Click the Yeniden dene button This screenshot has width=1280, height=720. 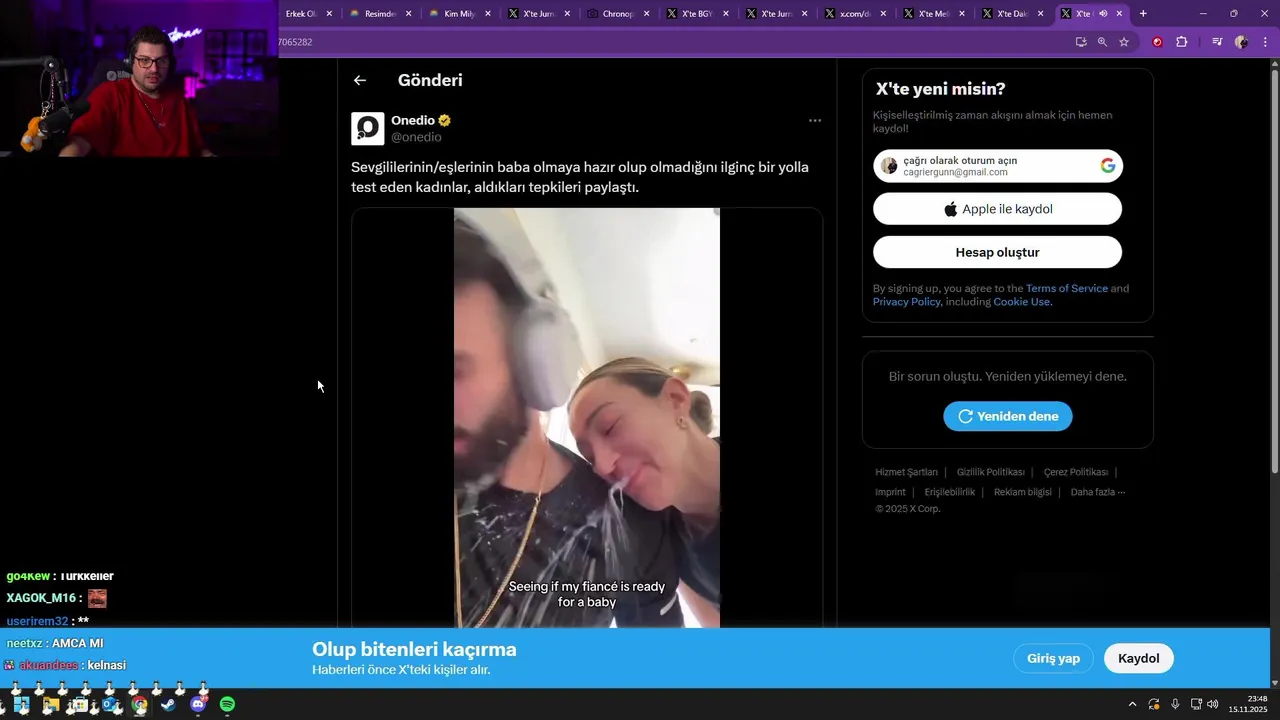click(1008, 416)
